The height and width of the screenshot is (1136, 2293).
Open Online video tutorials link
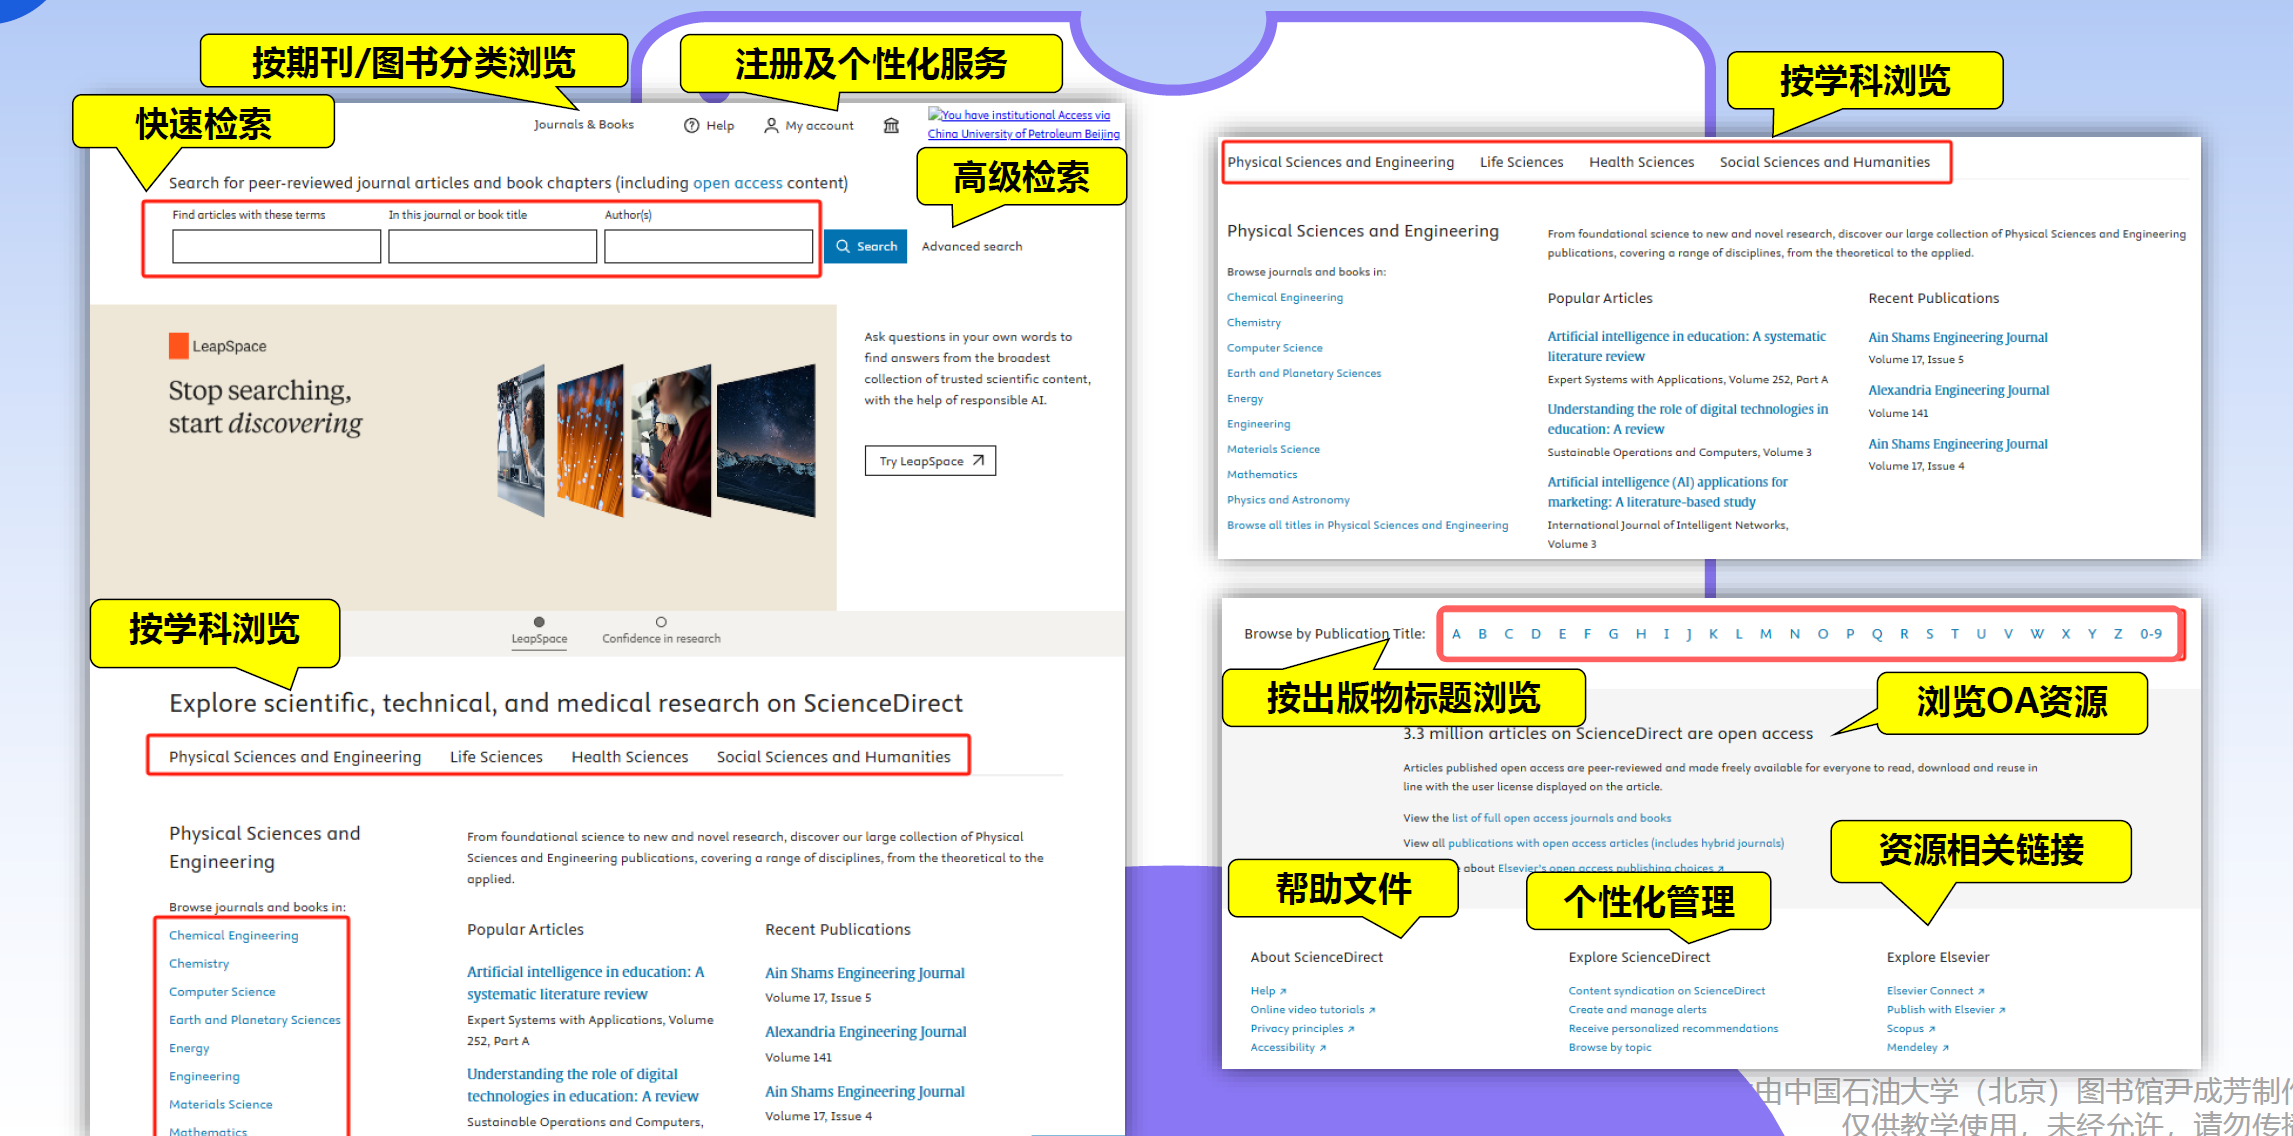[1312, 1010]
